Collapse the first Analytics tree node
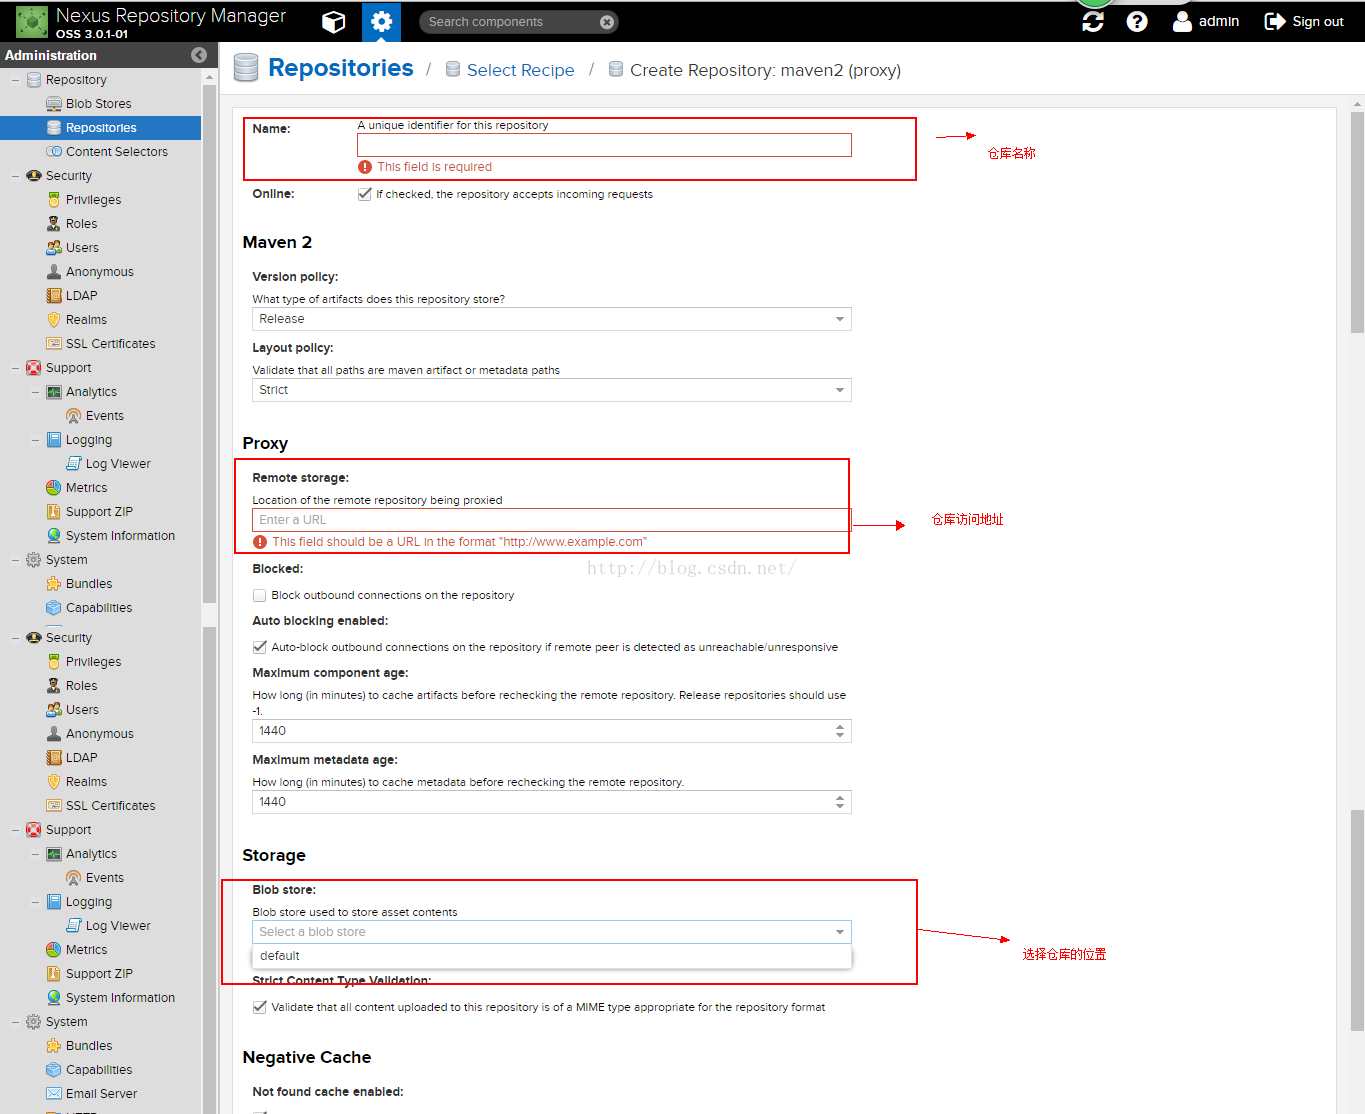The height and width of the screenshot is (1114, 1365). (x=35, y=392)
